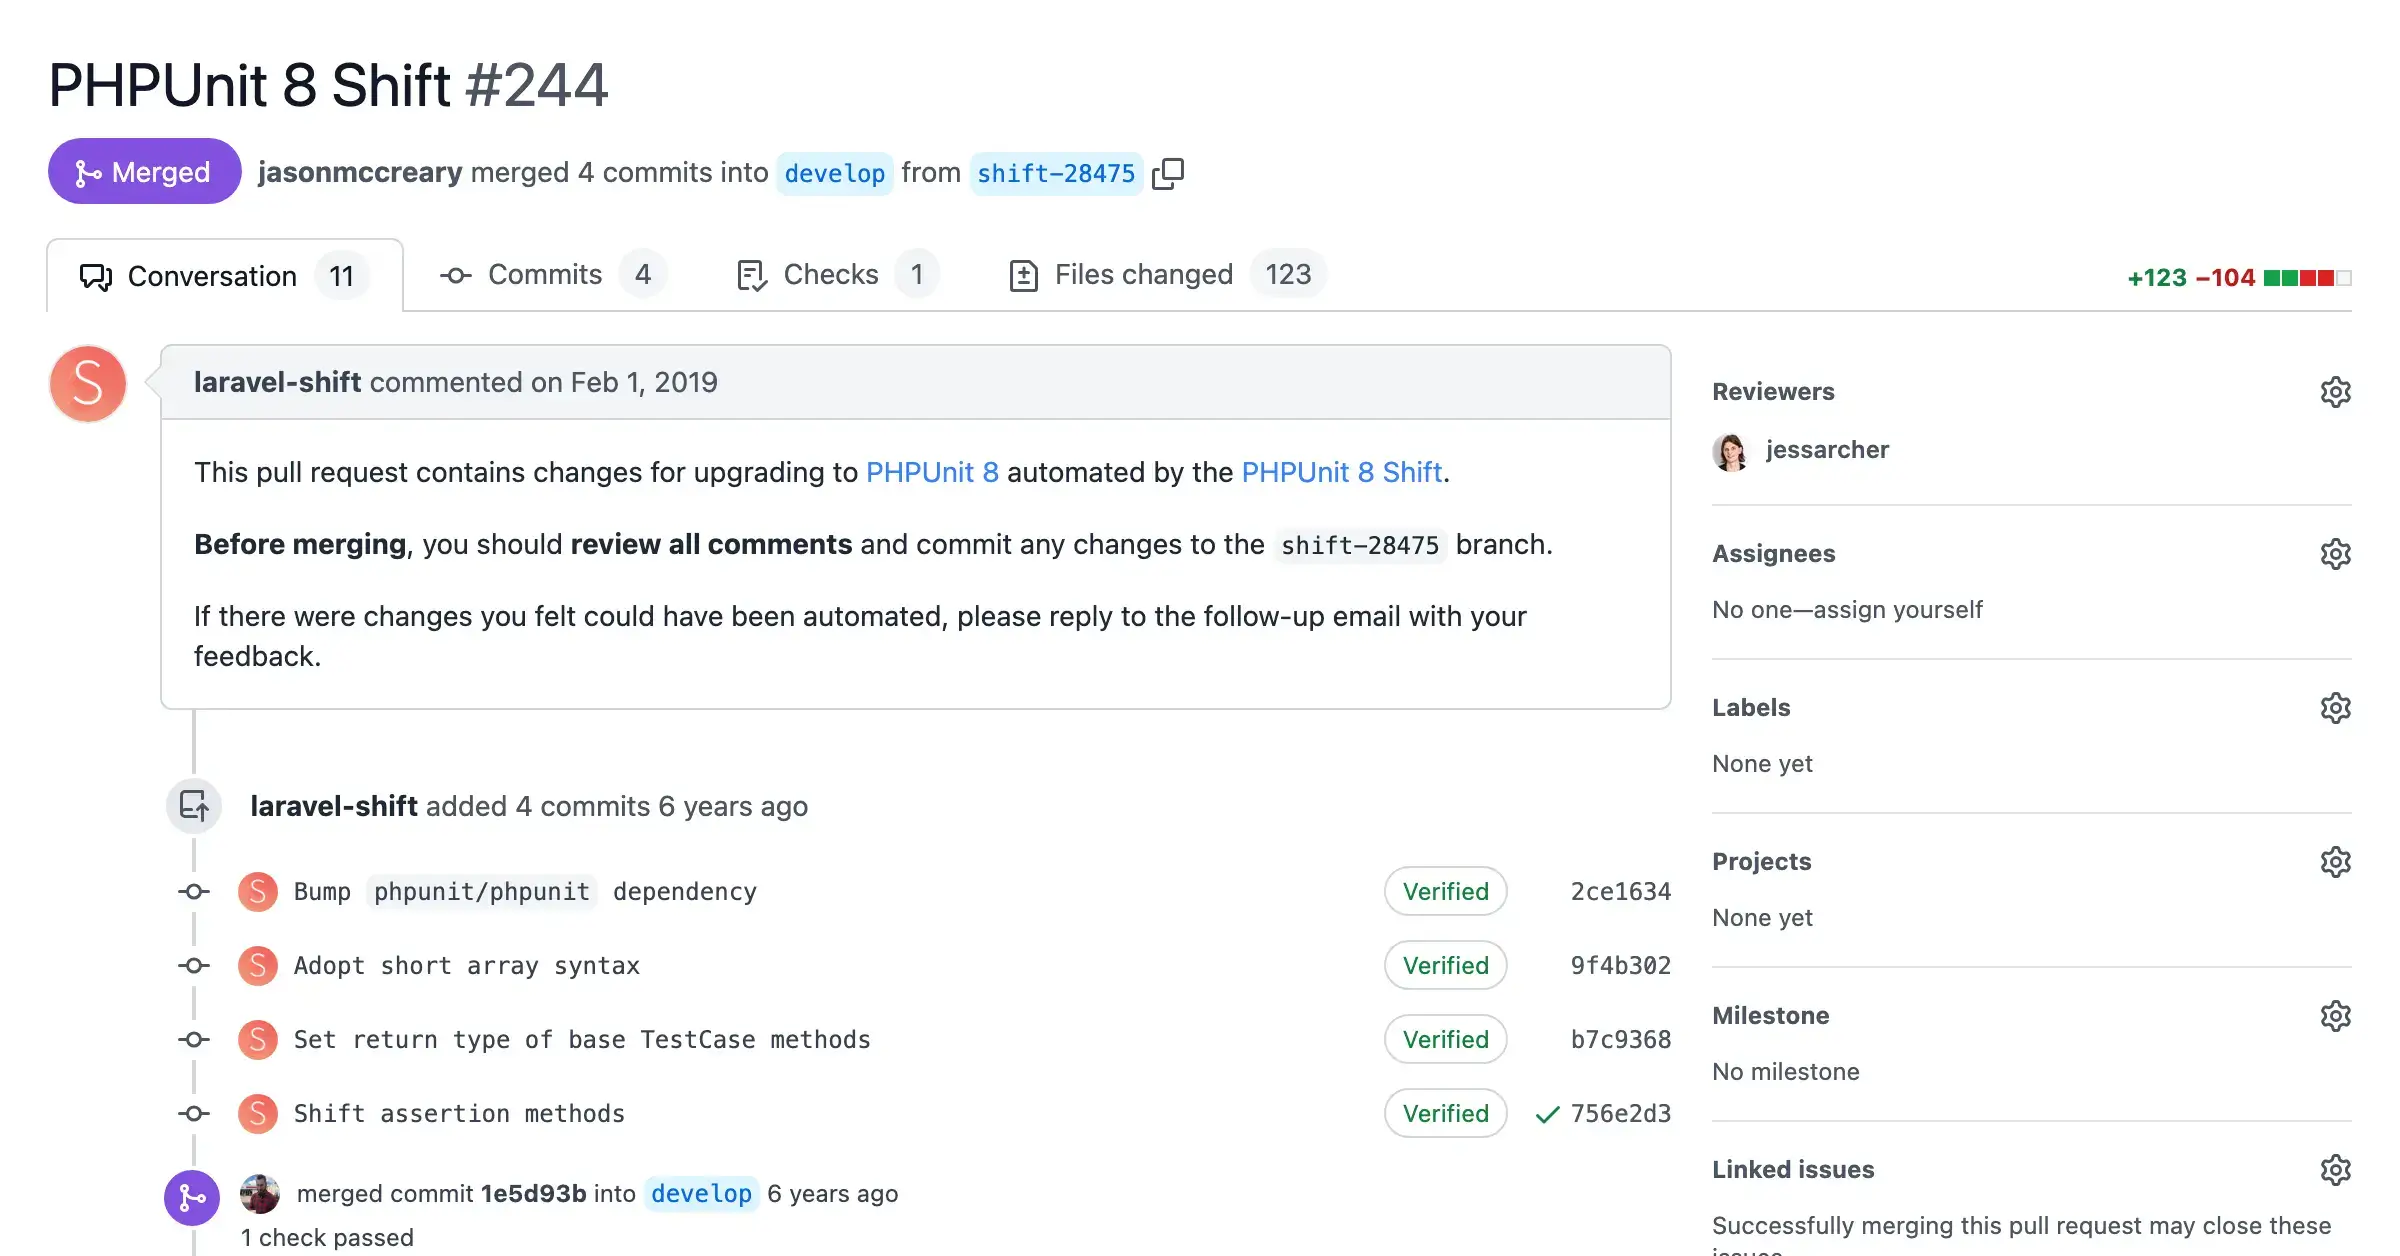
Task: Click laravel-shift's avatar on the first comment
Action: [x=87, y=383]
